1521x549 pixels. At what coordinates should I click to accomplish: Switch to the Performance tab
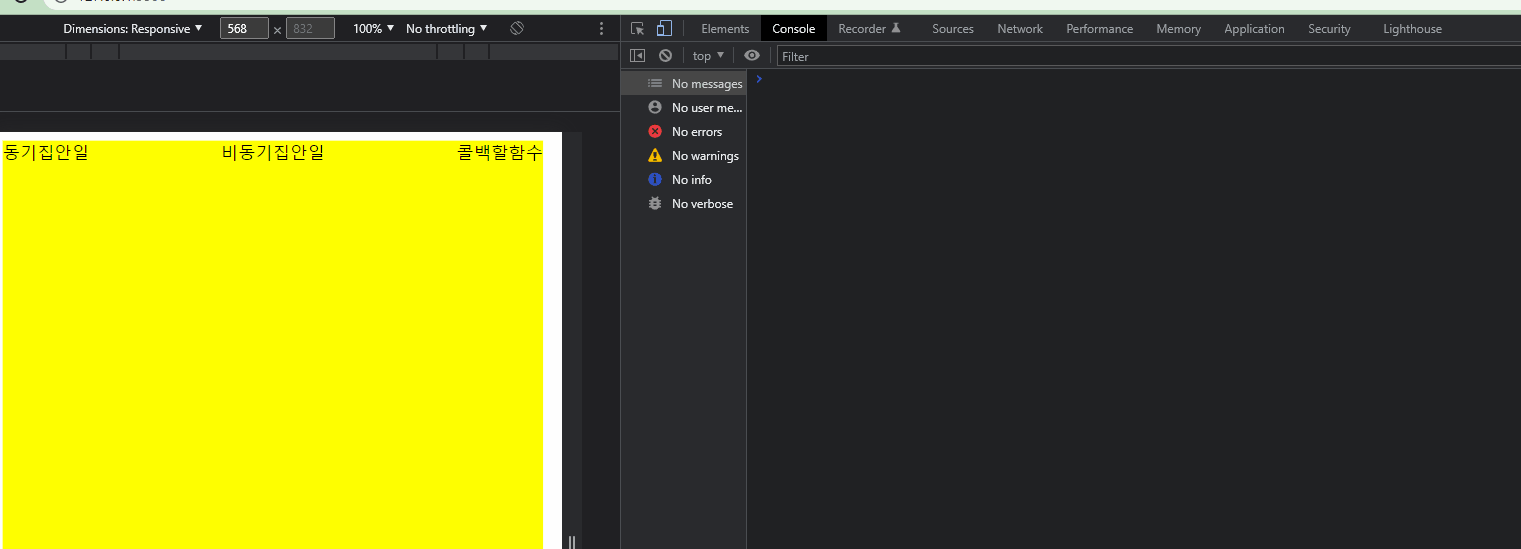click(1100, 29)
